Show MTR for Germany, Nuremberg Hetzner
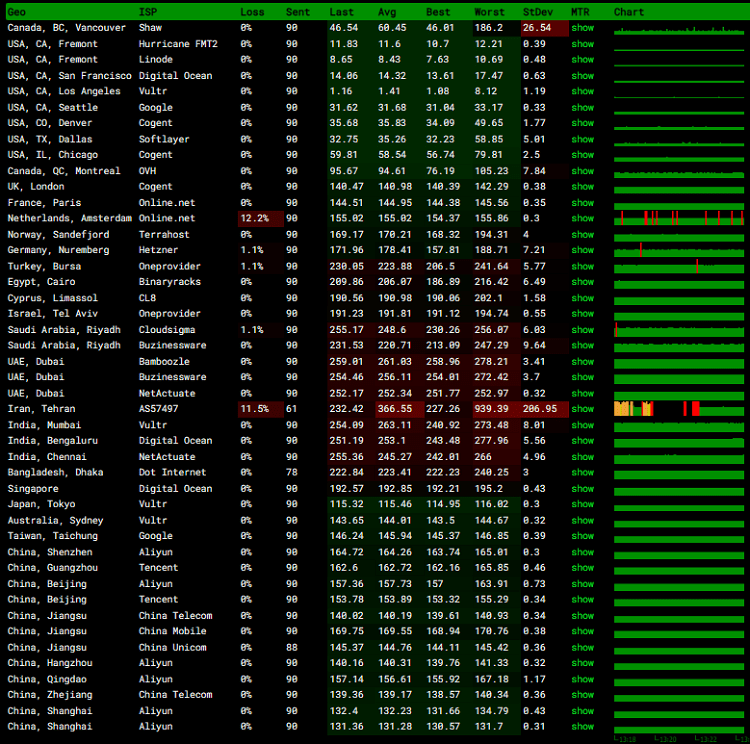750x744 pixels. click(x=582, y=250)
